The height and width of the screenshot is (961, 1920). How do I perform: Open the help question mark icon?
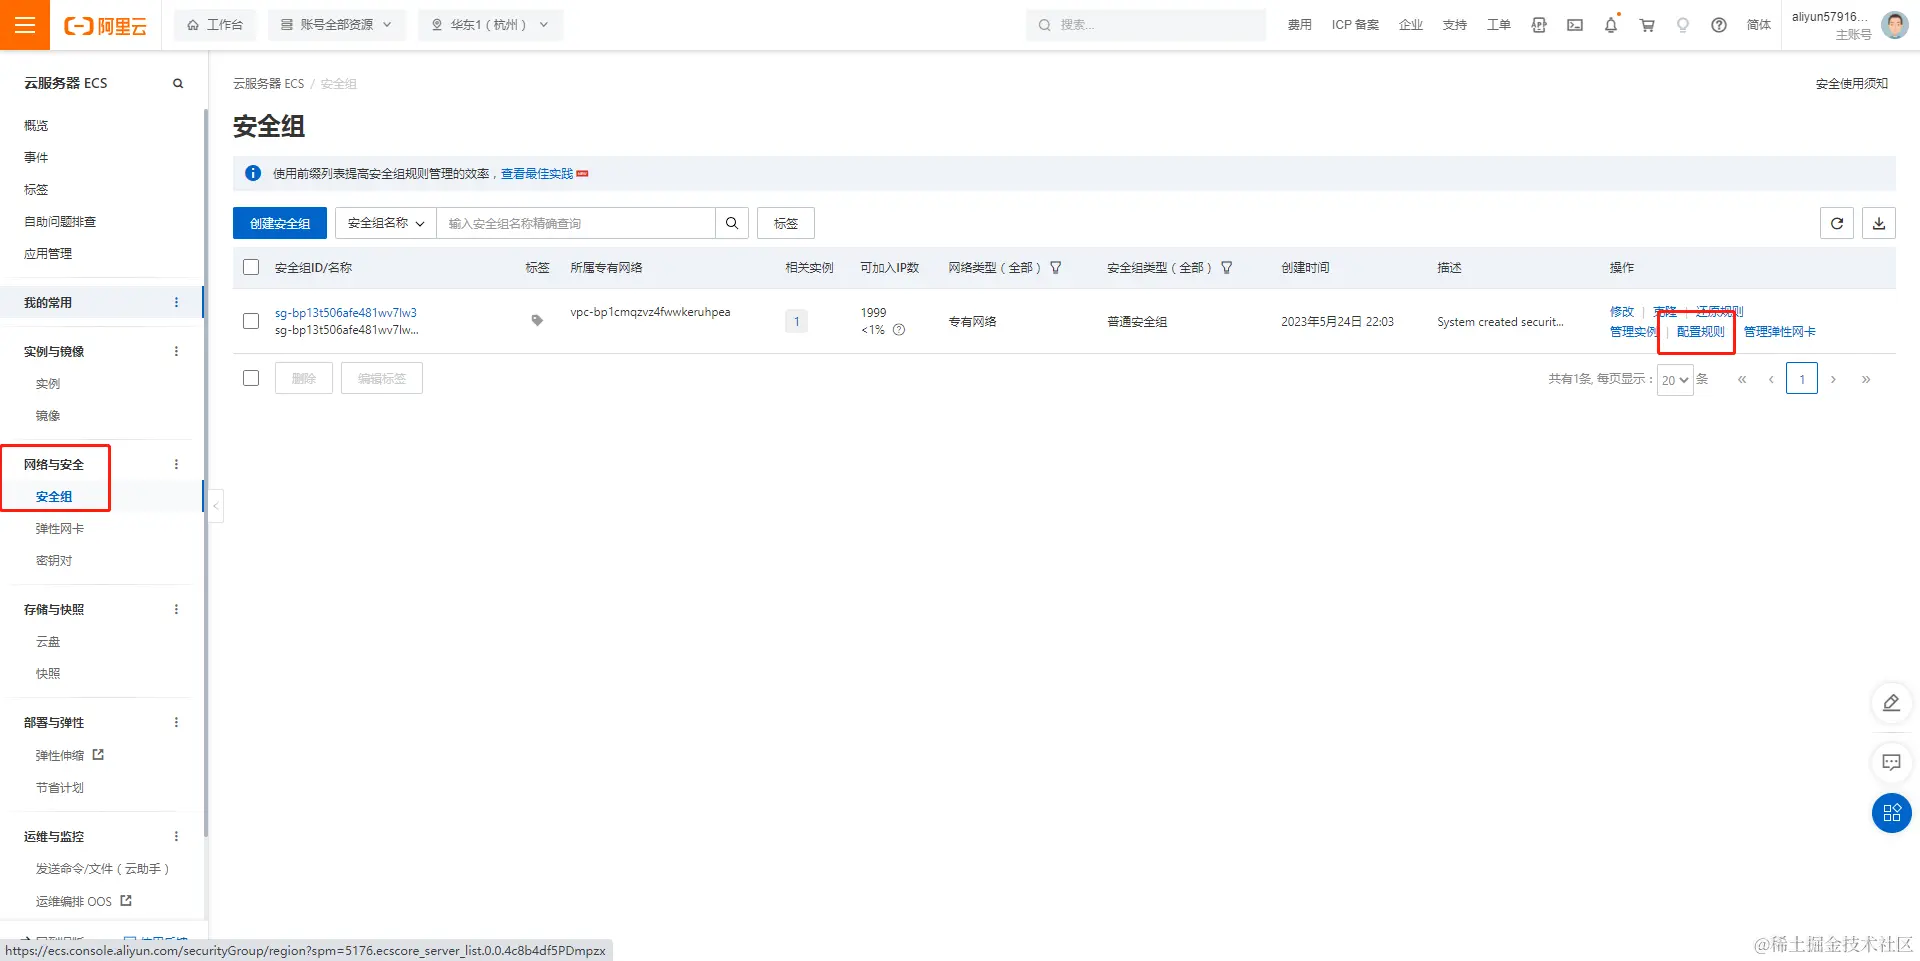point(1719,25)
